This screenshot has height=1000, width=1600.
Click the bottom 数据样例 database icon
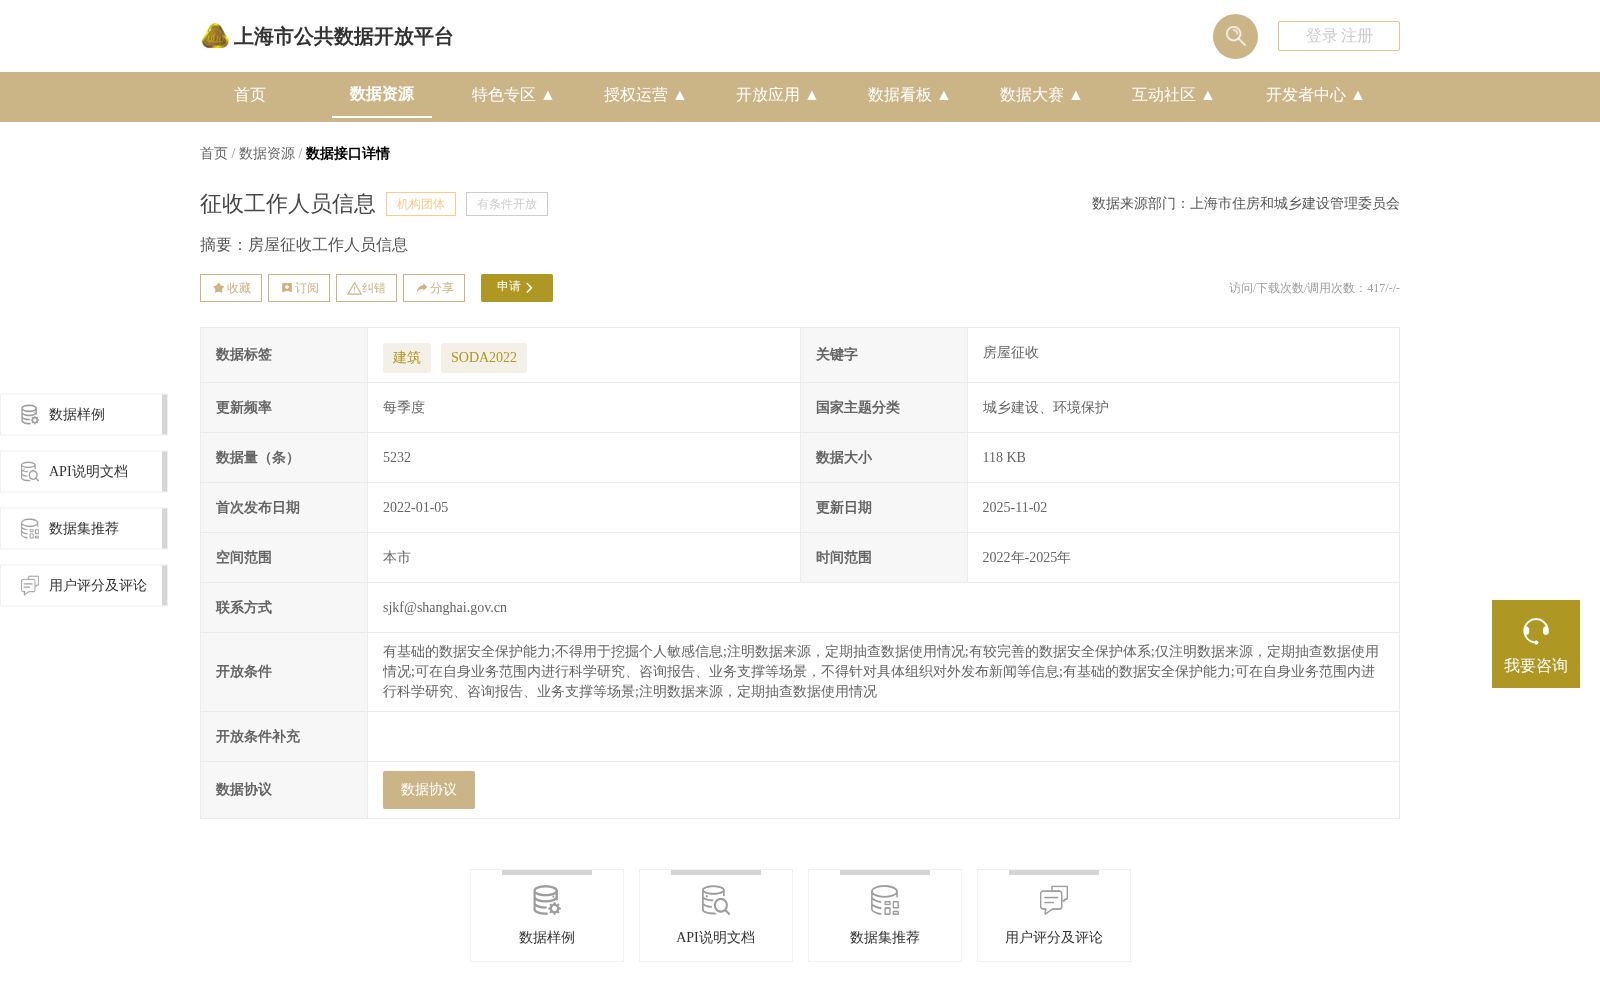tap(547, 900)
